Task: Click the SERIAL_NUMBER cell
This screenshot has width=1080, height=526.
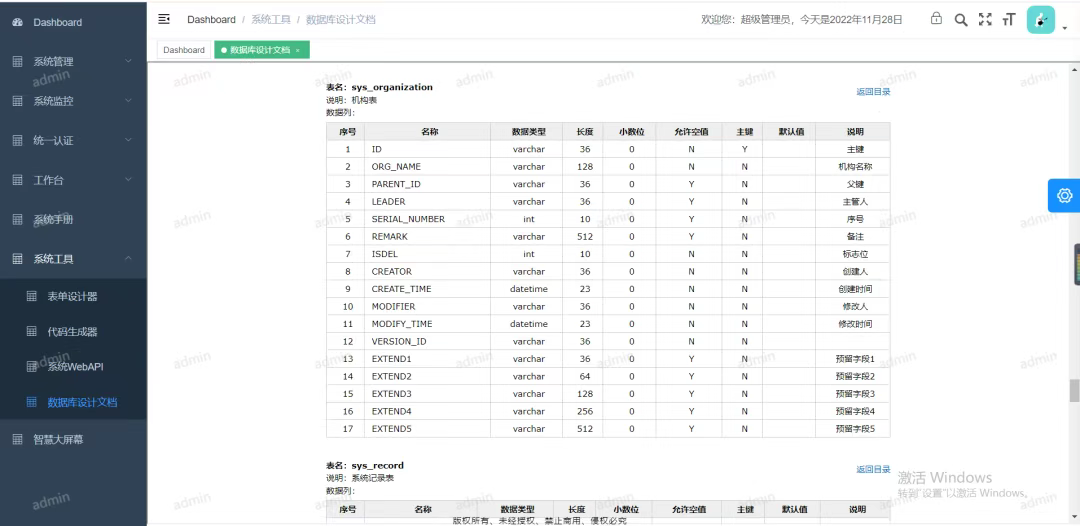Action: tap(427, 219)
